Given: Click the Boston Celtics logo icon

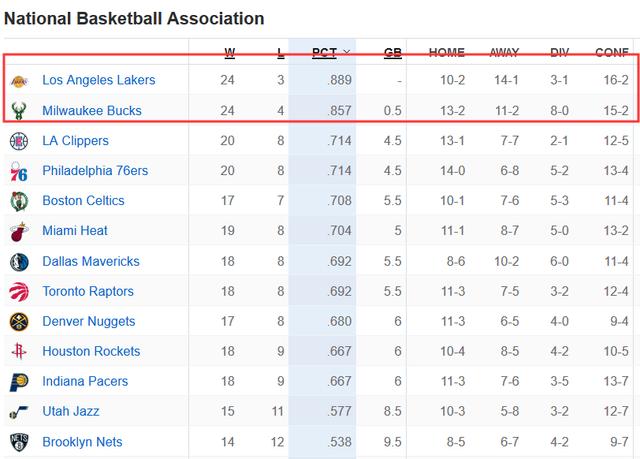Looking at the screenshot, I should point(19,201).
